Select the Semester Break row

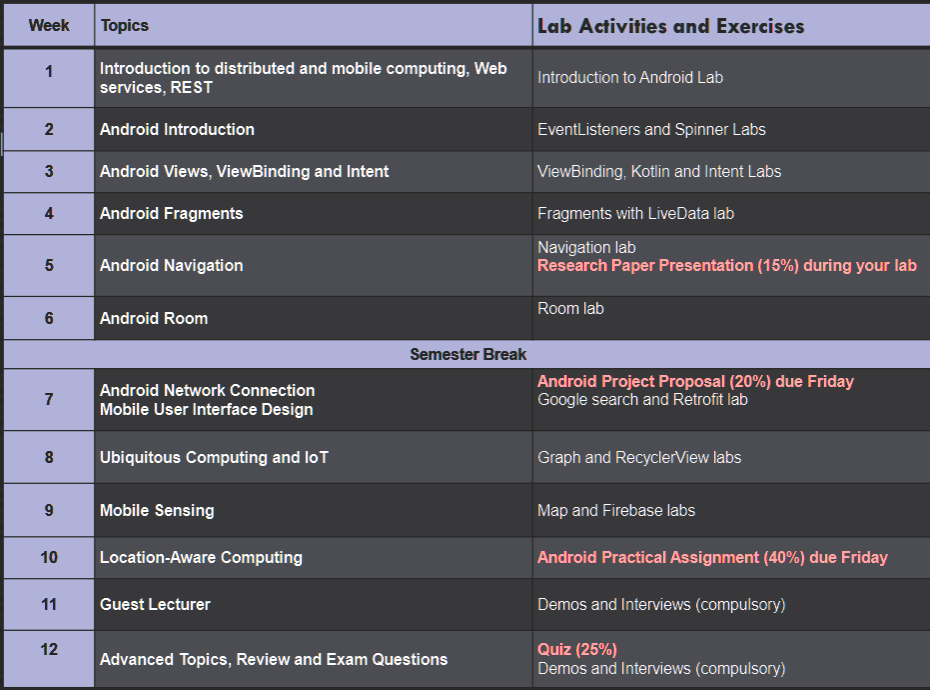[x=467, y=354]
